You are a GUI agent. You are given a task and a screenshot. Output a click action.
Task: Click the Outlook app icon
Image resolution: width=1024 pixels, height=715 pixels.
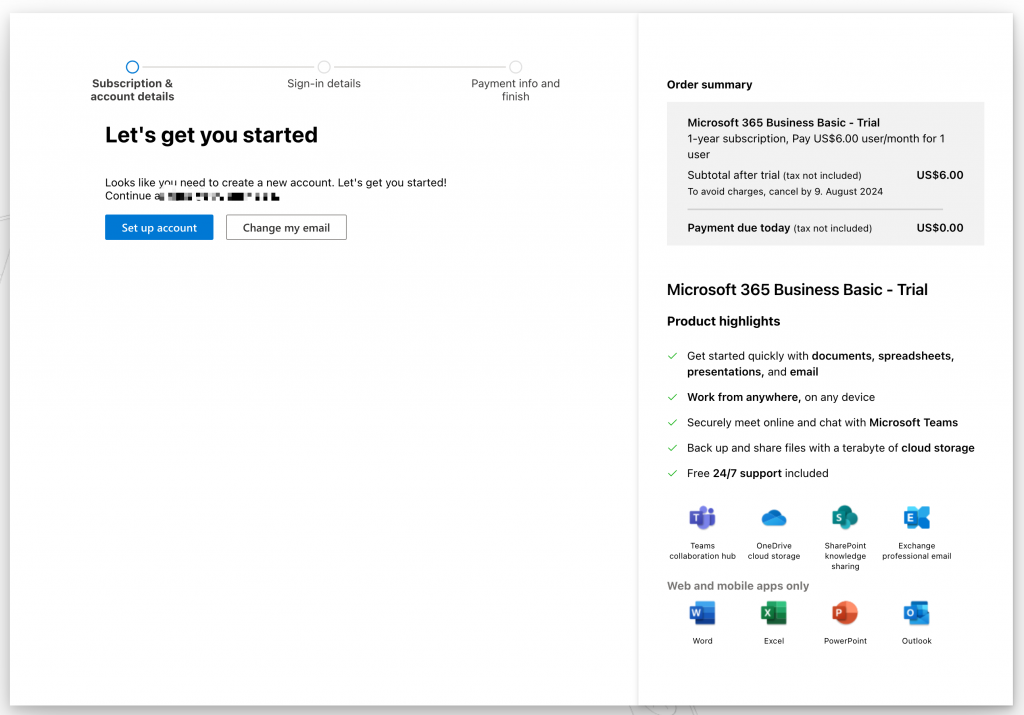point(916,613)
